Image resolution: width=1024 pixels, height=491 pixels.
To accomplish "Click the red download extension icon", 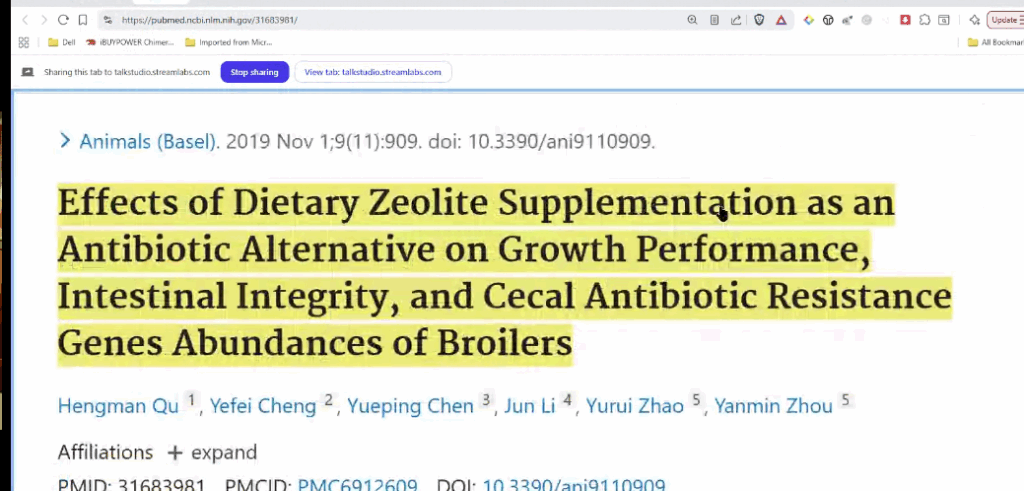I will [x=905, y=20].
